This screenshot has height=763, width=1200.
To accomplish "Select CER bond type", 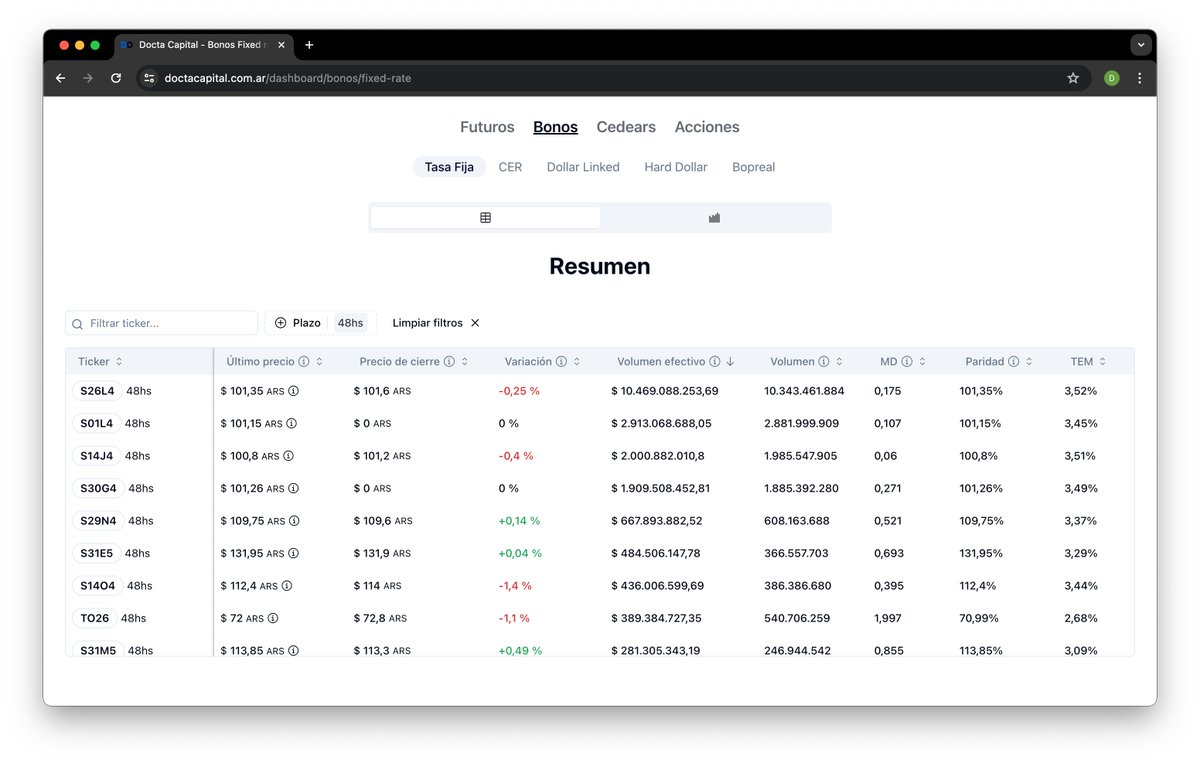I will pos(510,167).
